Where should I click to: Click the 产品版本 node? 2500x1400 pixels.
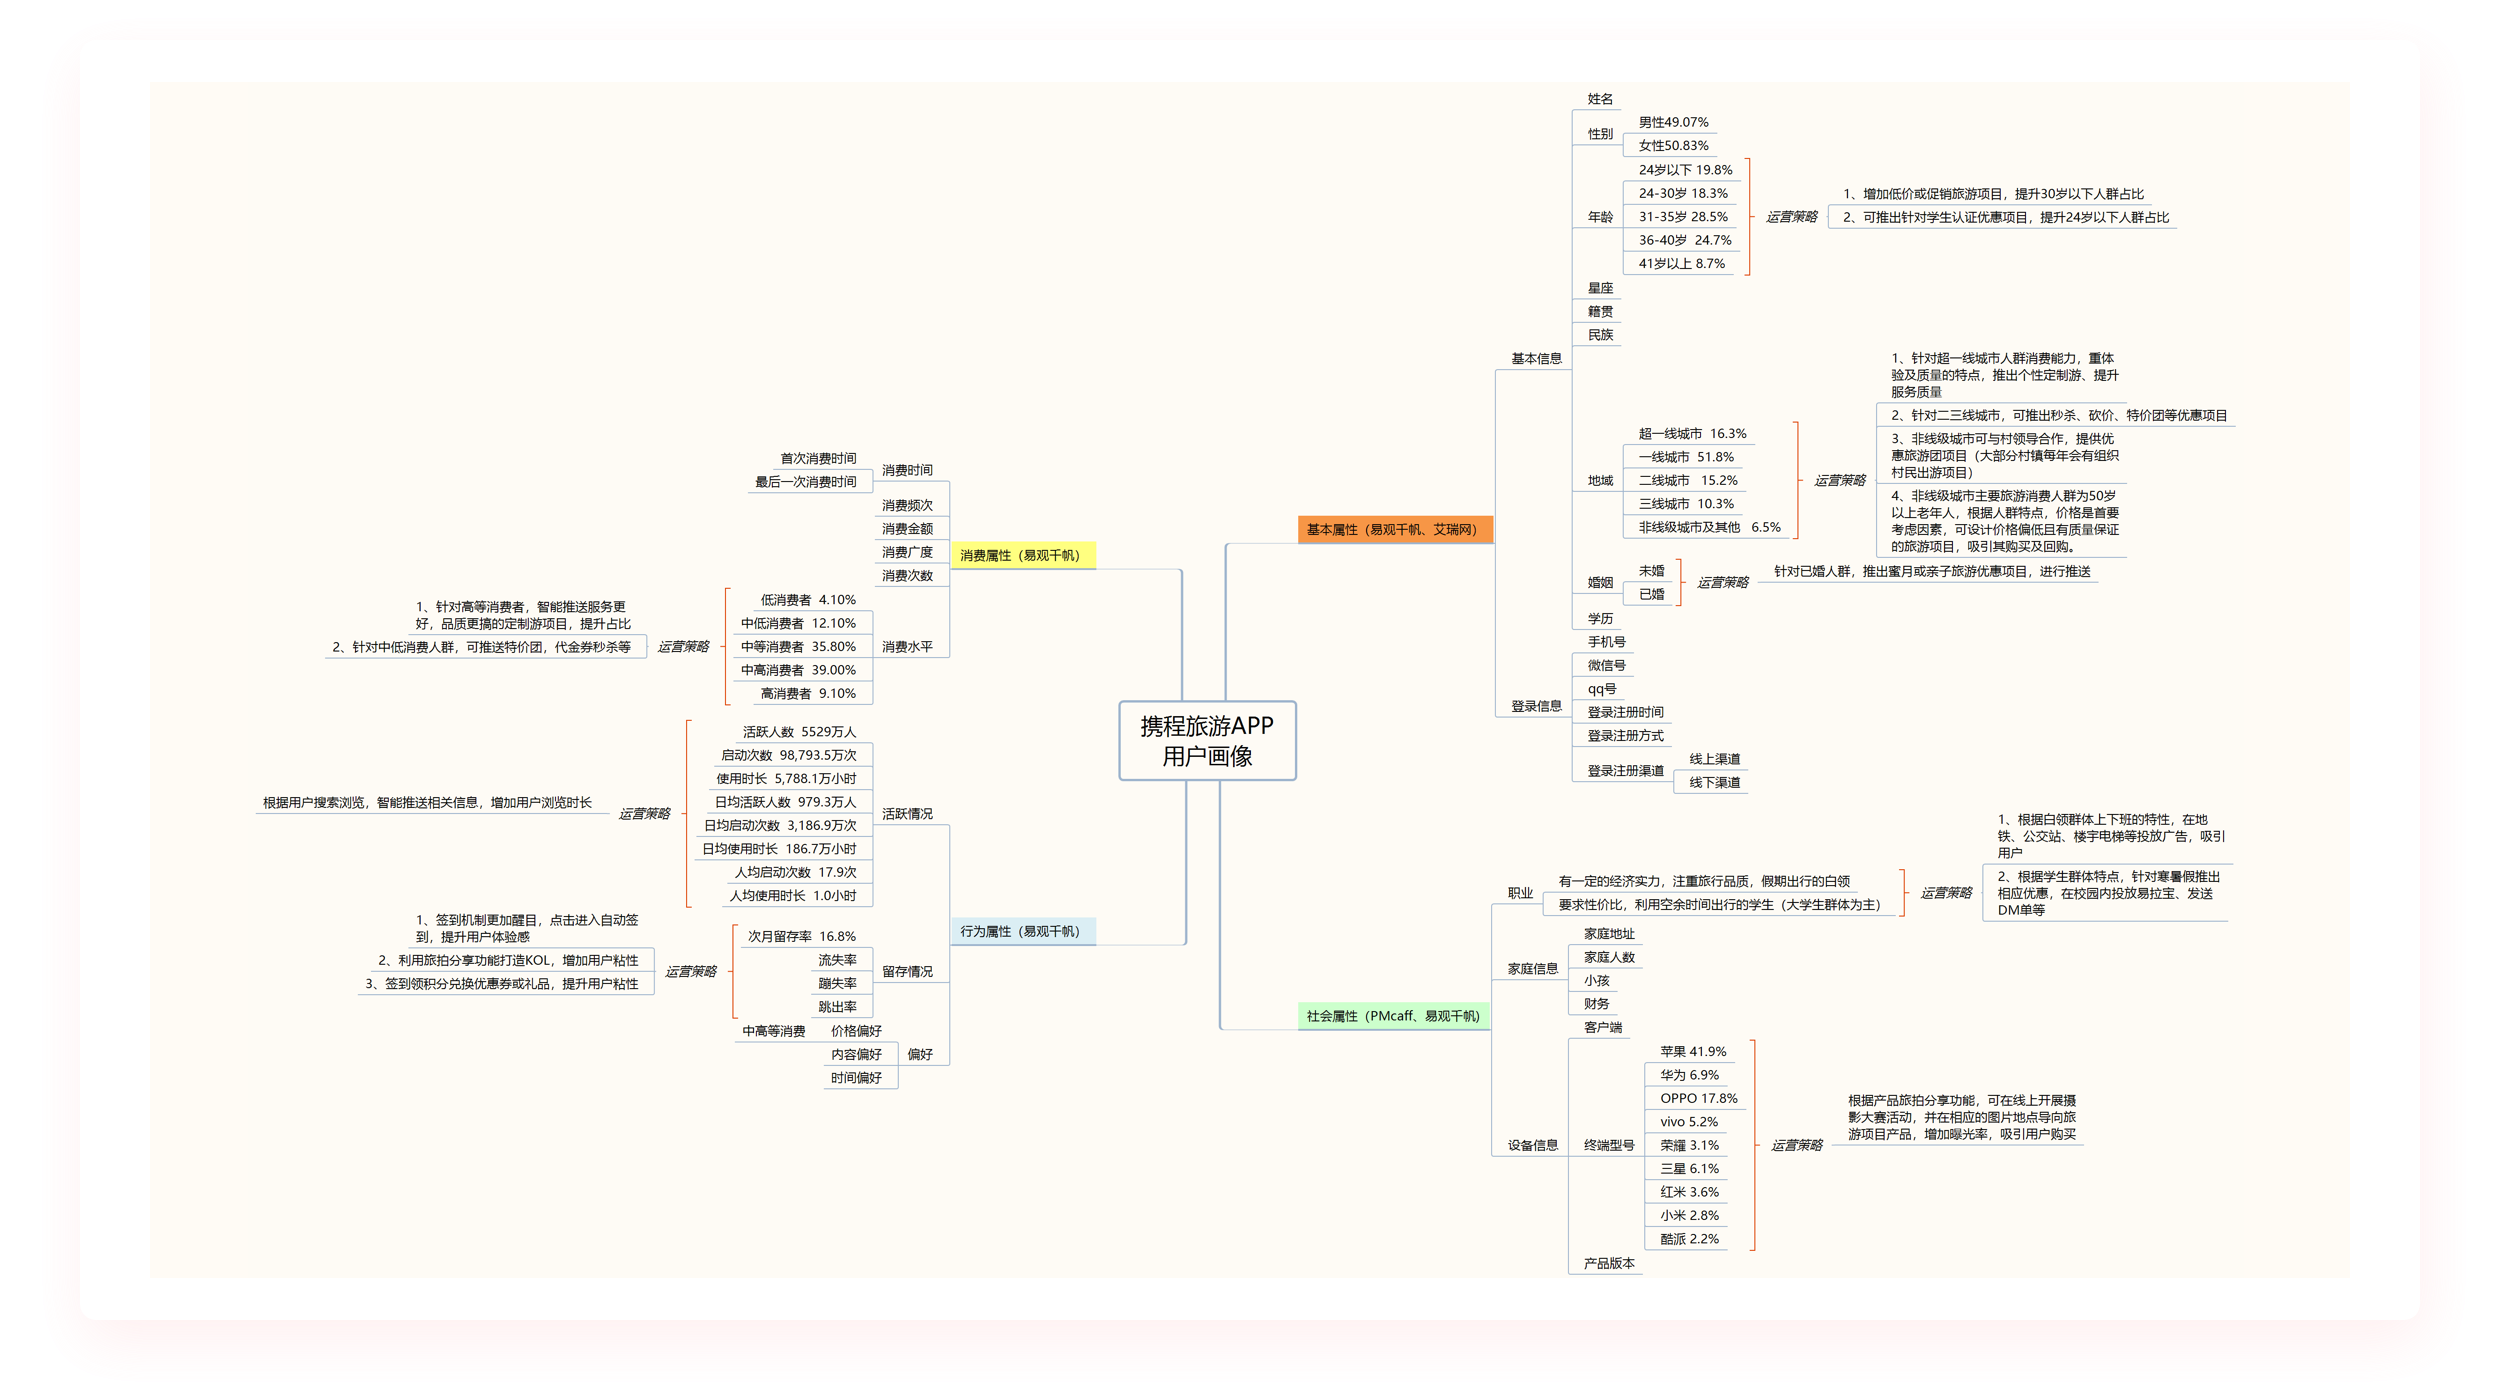(1609, 1263)
